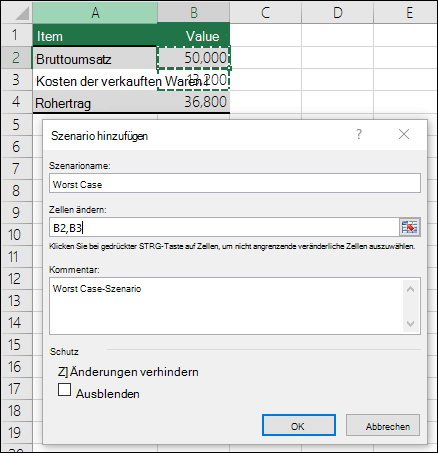438x453 pixels.
Task: Click the Szenario hinzufügen dialog title
Action: pyautogui.click(x=99, y=136)
